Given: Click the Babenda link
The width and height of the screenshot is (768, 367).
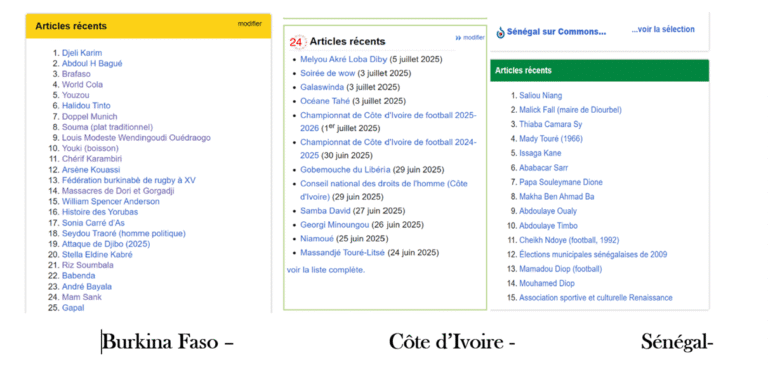Looking at the screenshot, I should pos(78,275).
